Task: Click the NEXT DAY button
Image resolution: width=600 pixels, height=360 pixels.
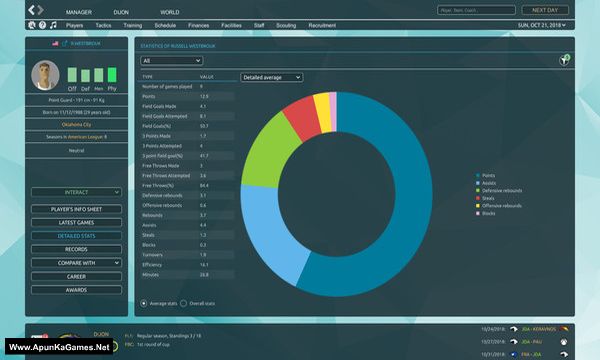Action: coord(545,10)
